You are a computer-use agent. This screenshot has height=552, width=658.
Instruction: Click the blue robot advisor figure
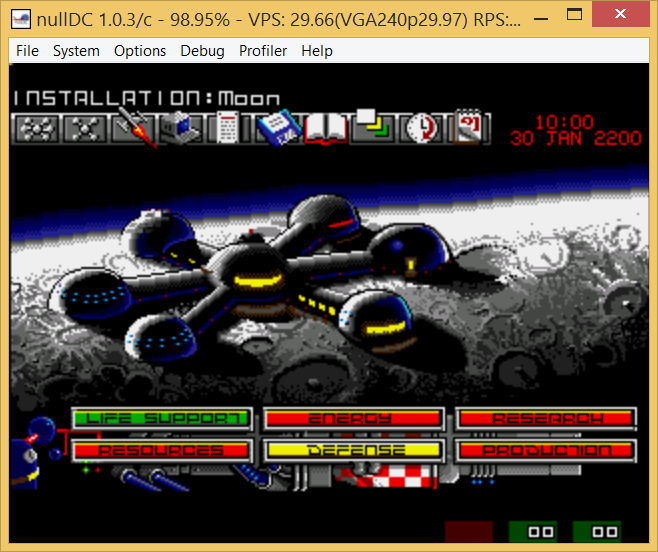click(x=32, y=453)
